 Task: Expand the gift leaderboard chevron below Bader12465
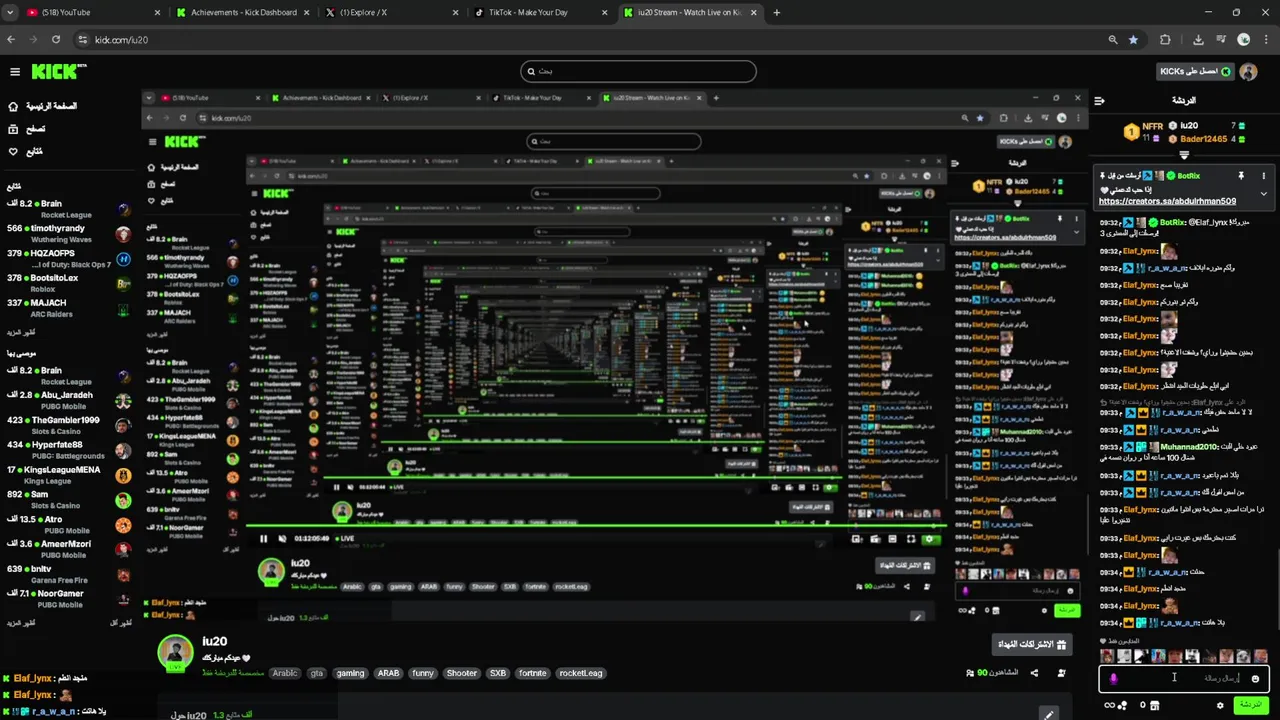[1184, 155]
